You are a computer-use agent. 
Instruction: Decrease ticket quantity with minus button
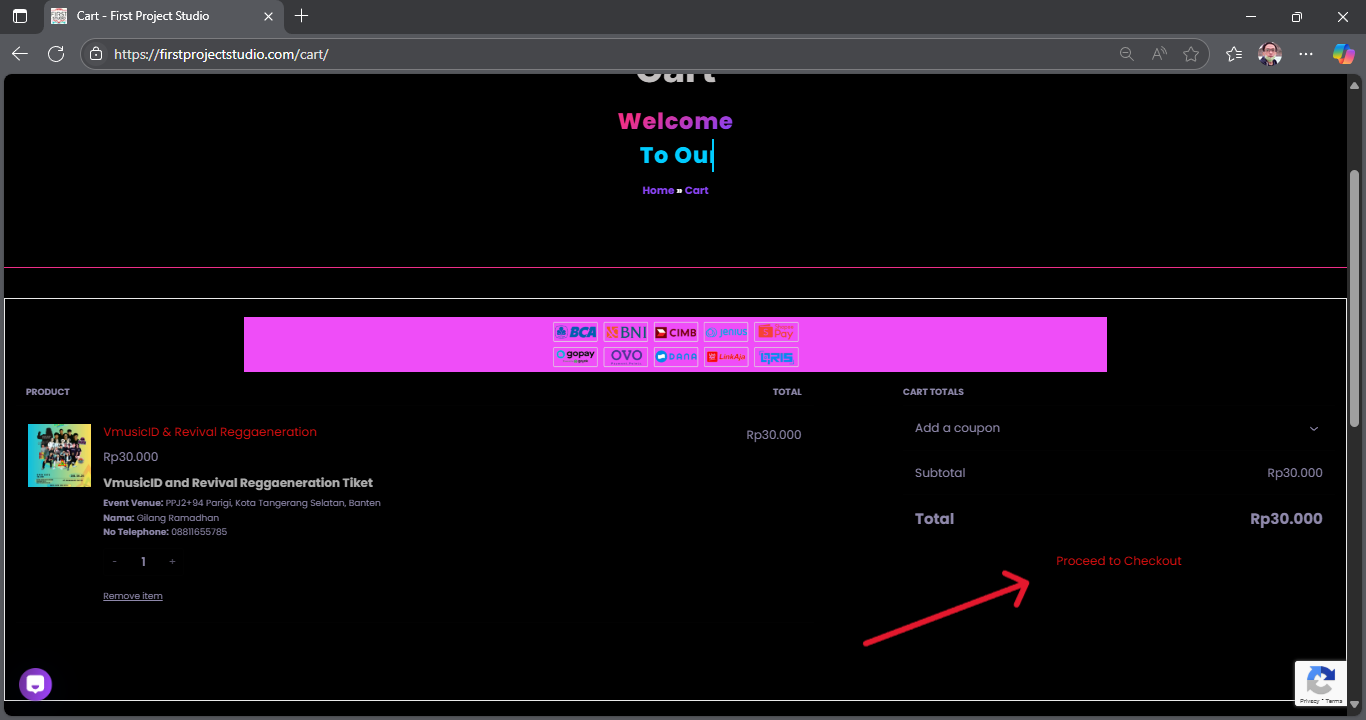point(115,562)
